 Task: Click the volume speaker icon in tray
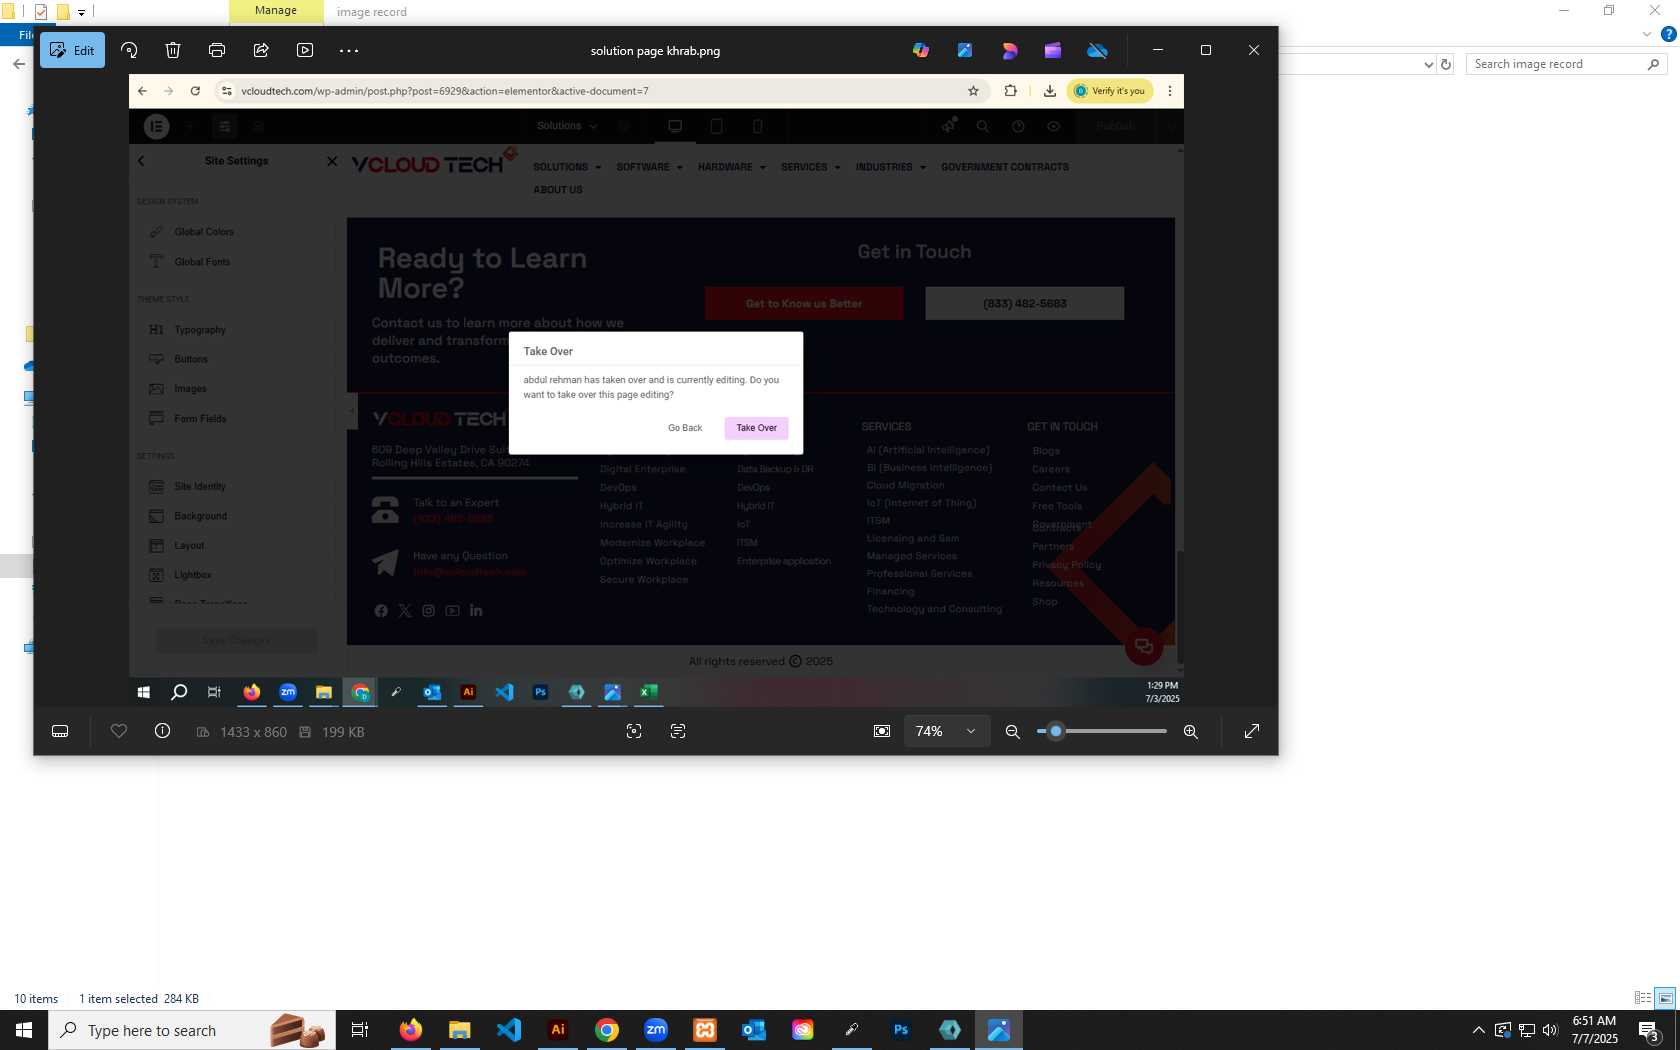point(1550,1030)
